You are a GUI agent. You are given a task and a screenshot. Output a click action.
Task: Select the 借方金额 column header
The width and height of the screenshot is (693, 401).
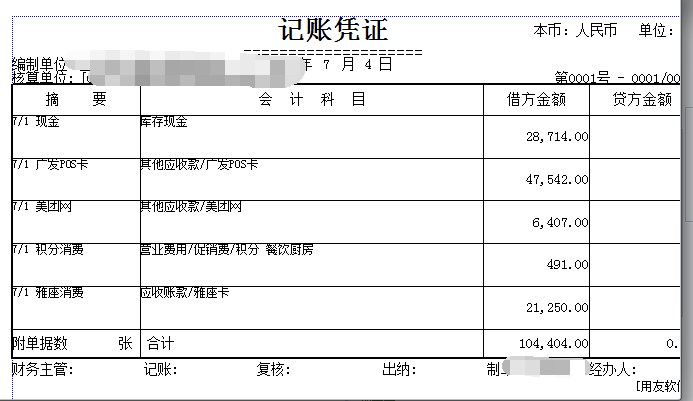tap(538, 100)
